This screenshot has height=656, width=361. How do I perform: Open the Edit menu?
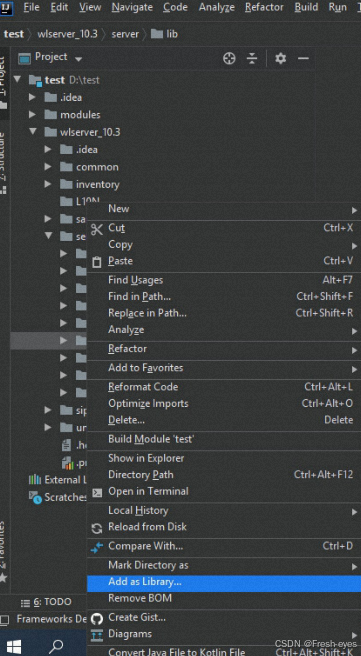(60, 7)
